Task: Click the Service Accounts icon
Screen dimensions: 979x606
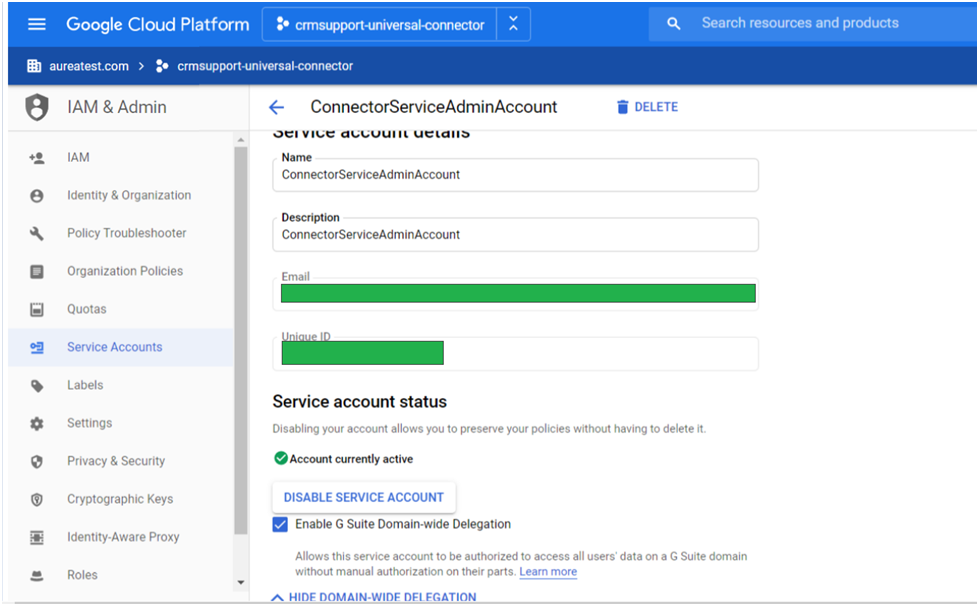Action: tap(37, 348)
